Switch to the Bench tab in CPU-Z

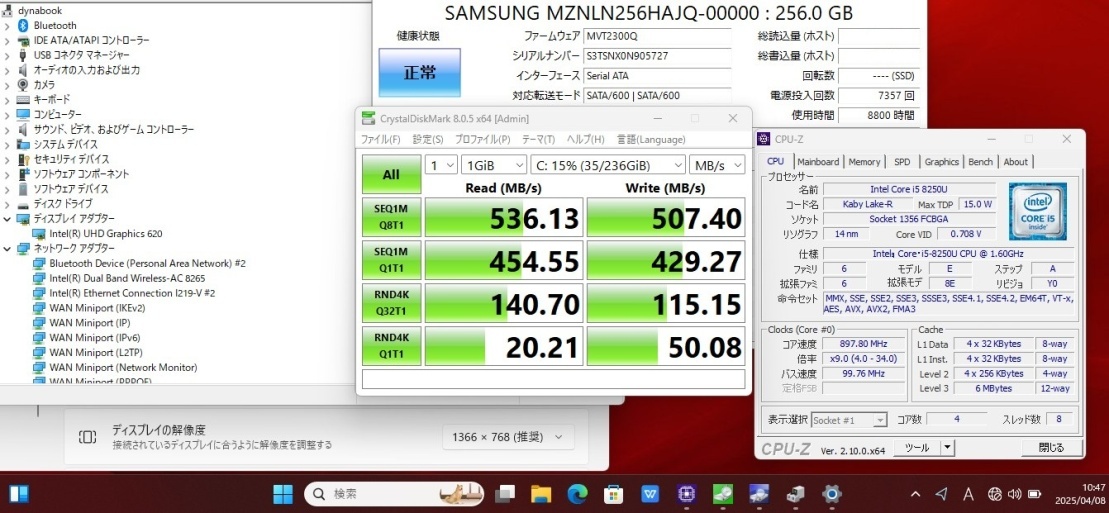tap(980, 161)
